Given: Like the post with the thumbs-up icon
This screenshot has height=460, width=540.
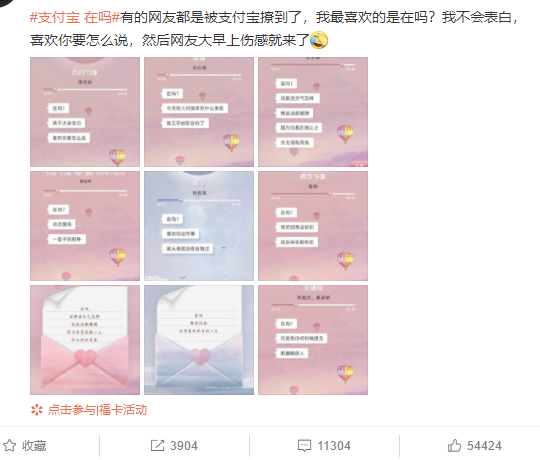Looking at the screenshot, I should tap(454, 445).
